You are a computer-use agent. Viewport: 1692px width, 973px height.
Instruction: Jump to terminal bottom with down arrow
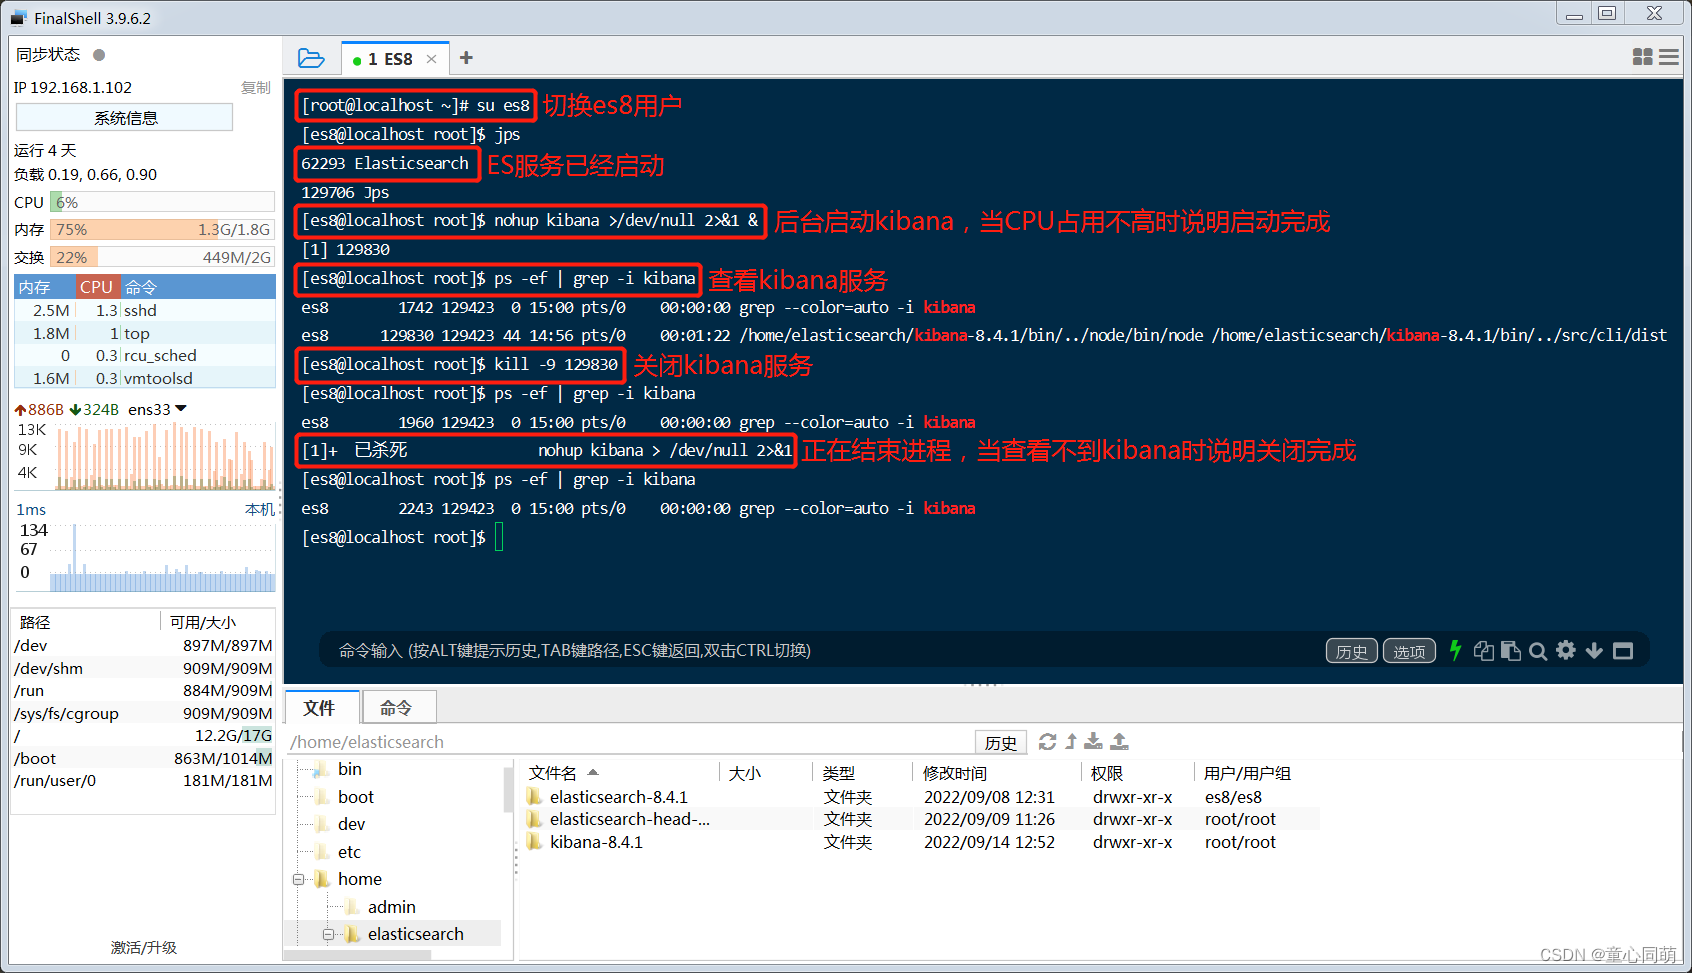click(x=1594, y=651)
